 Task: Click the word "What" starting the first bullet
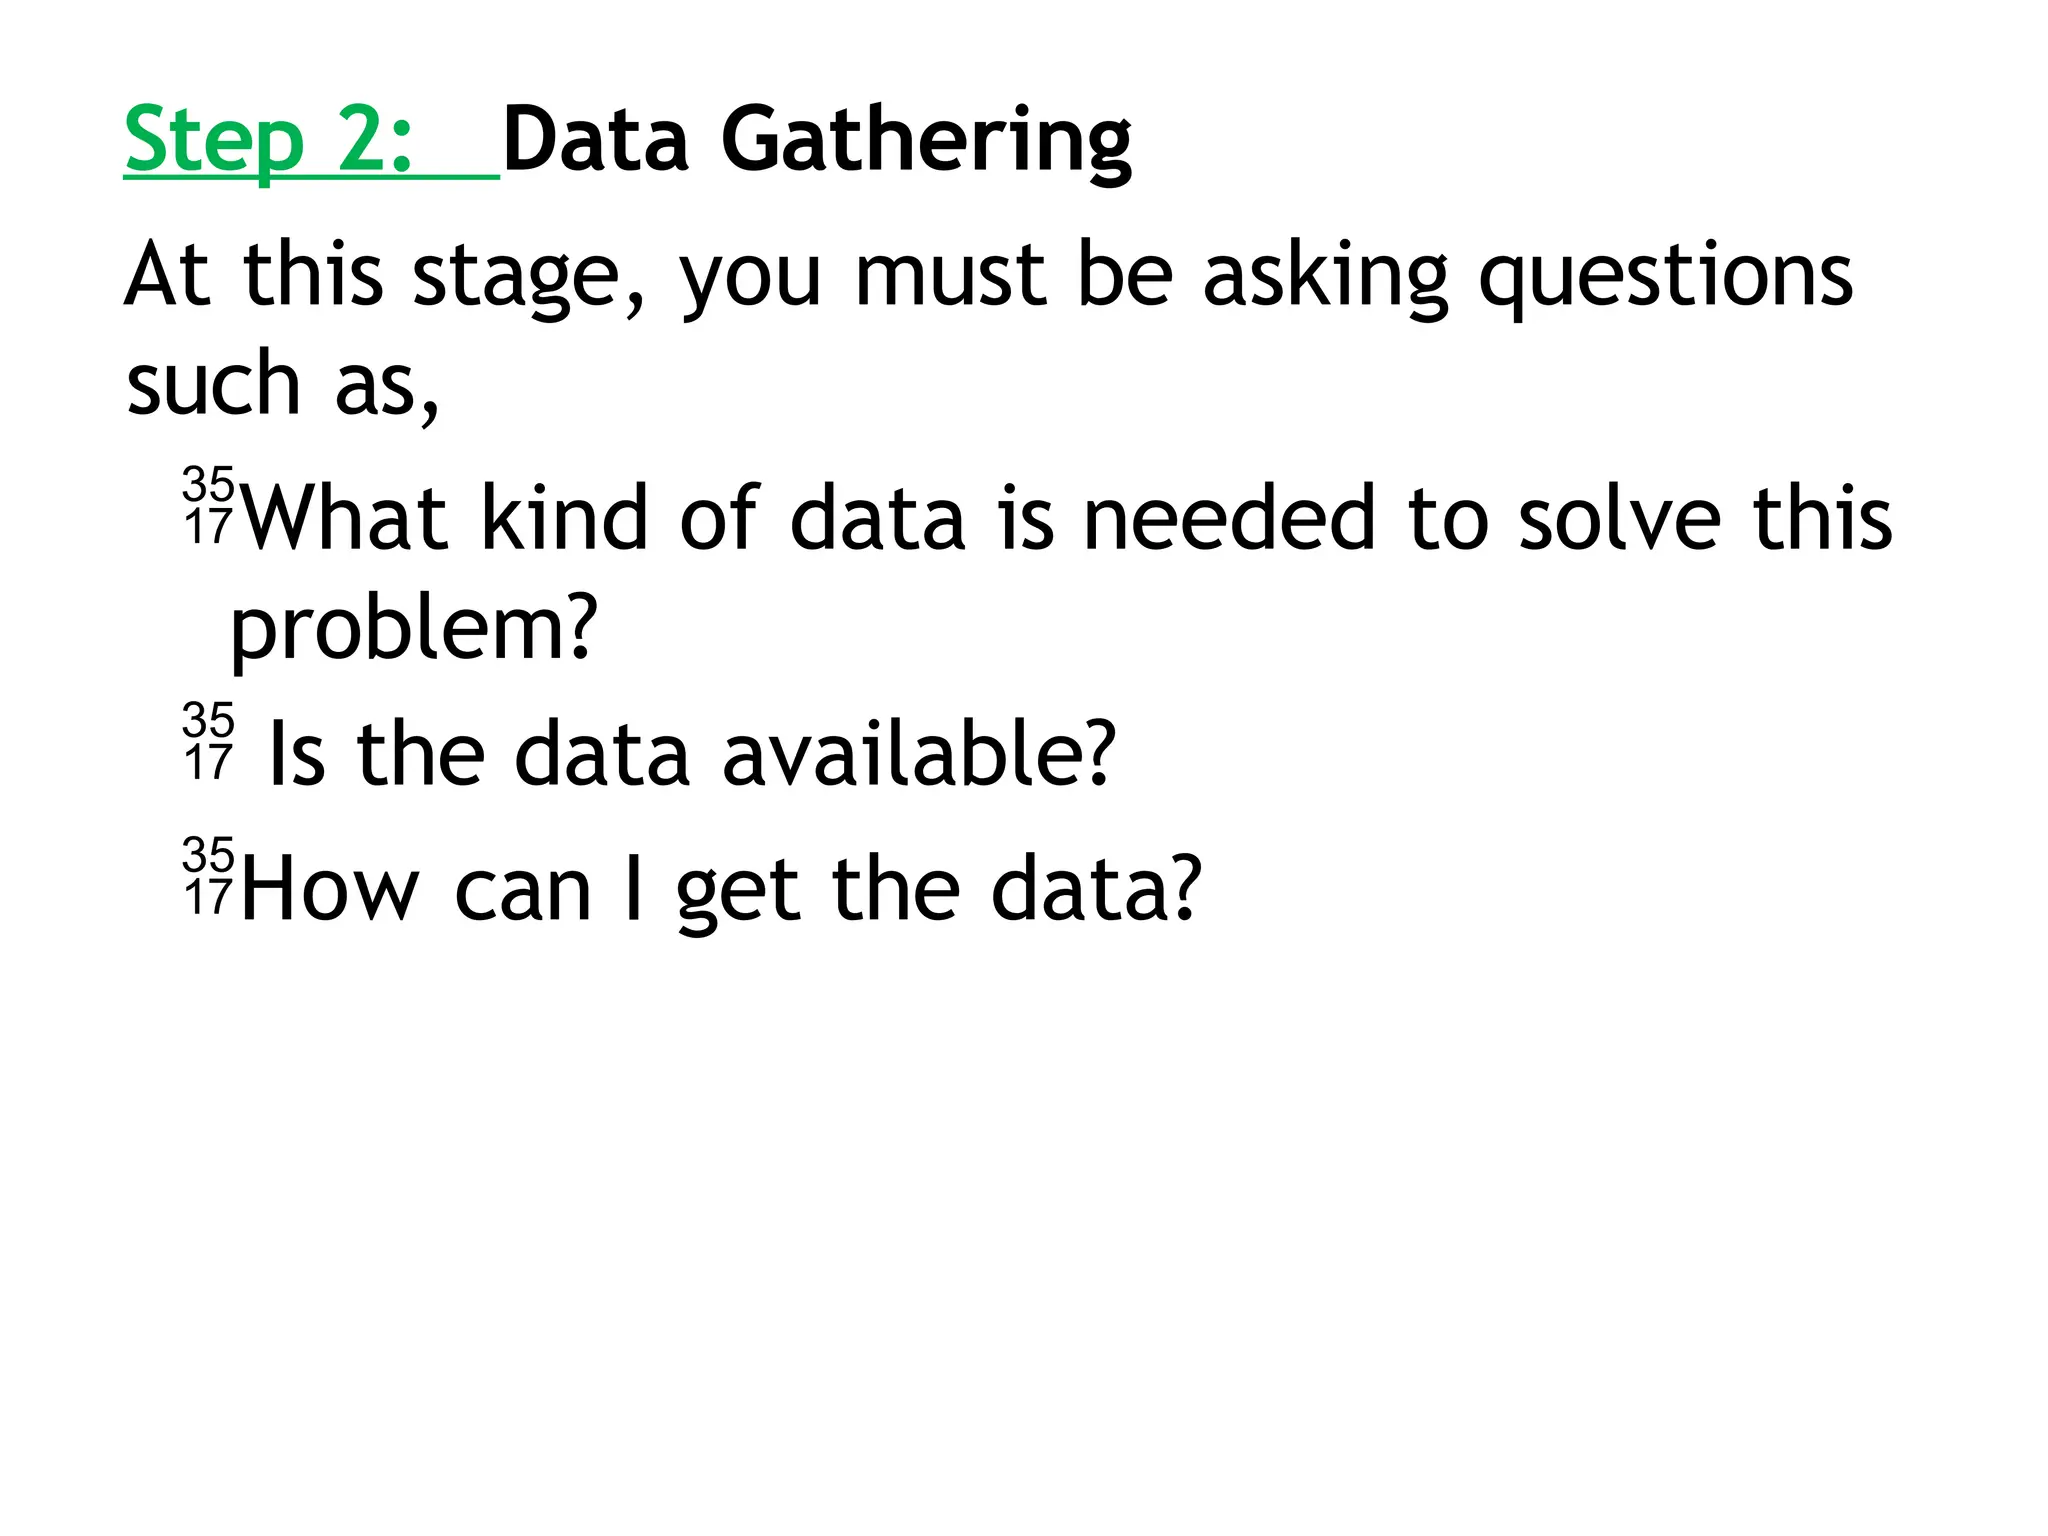click(x=345, y=518)
